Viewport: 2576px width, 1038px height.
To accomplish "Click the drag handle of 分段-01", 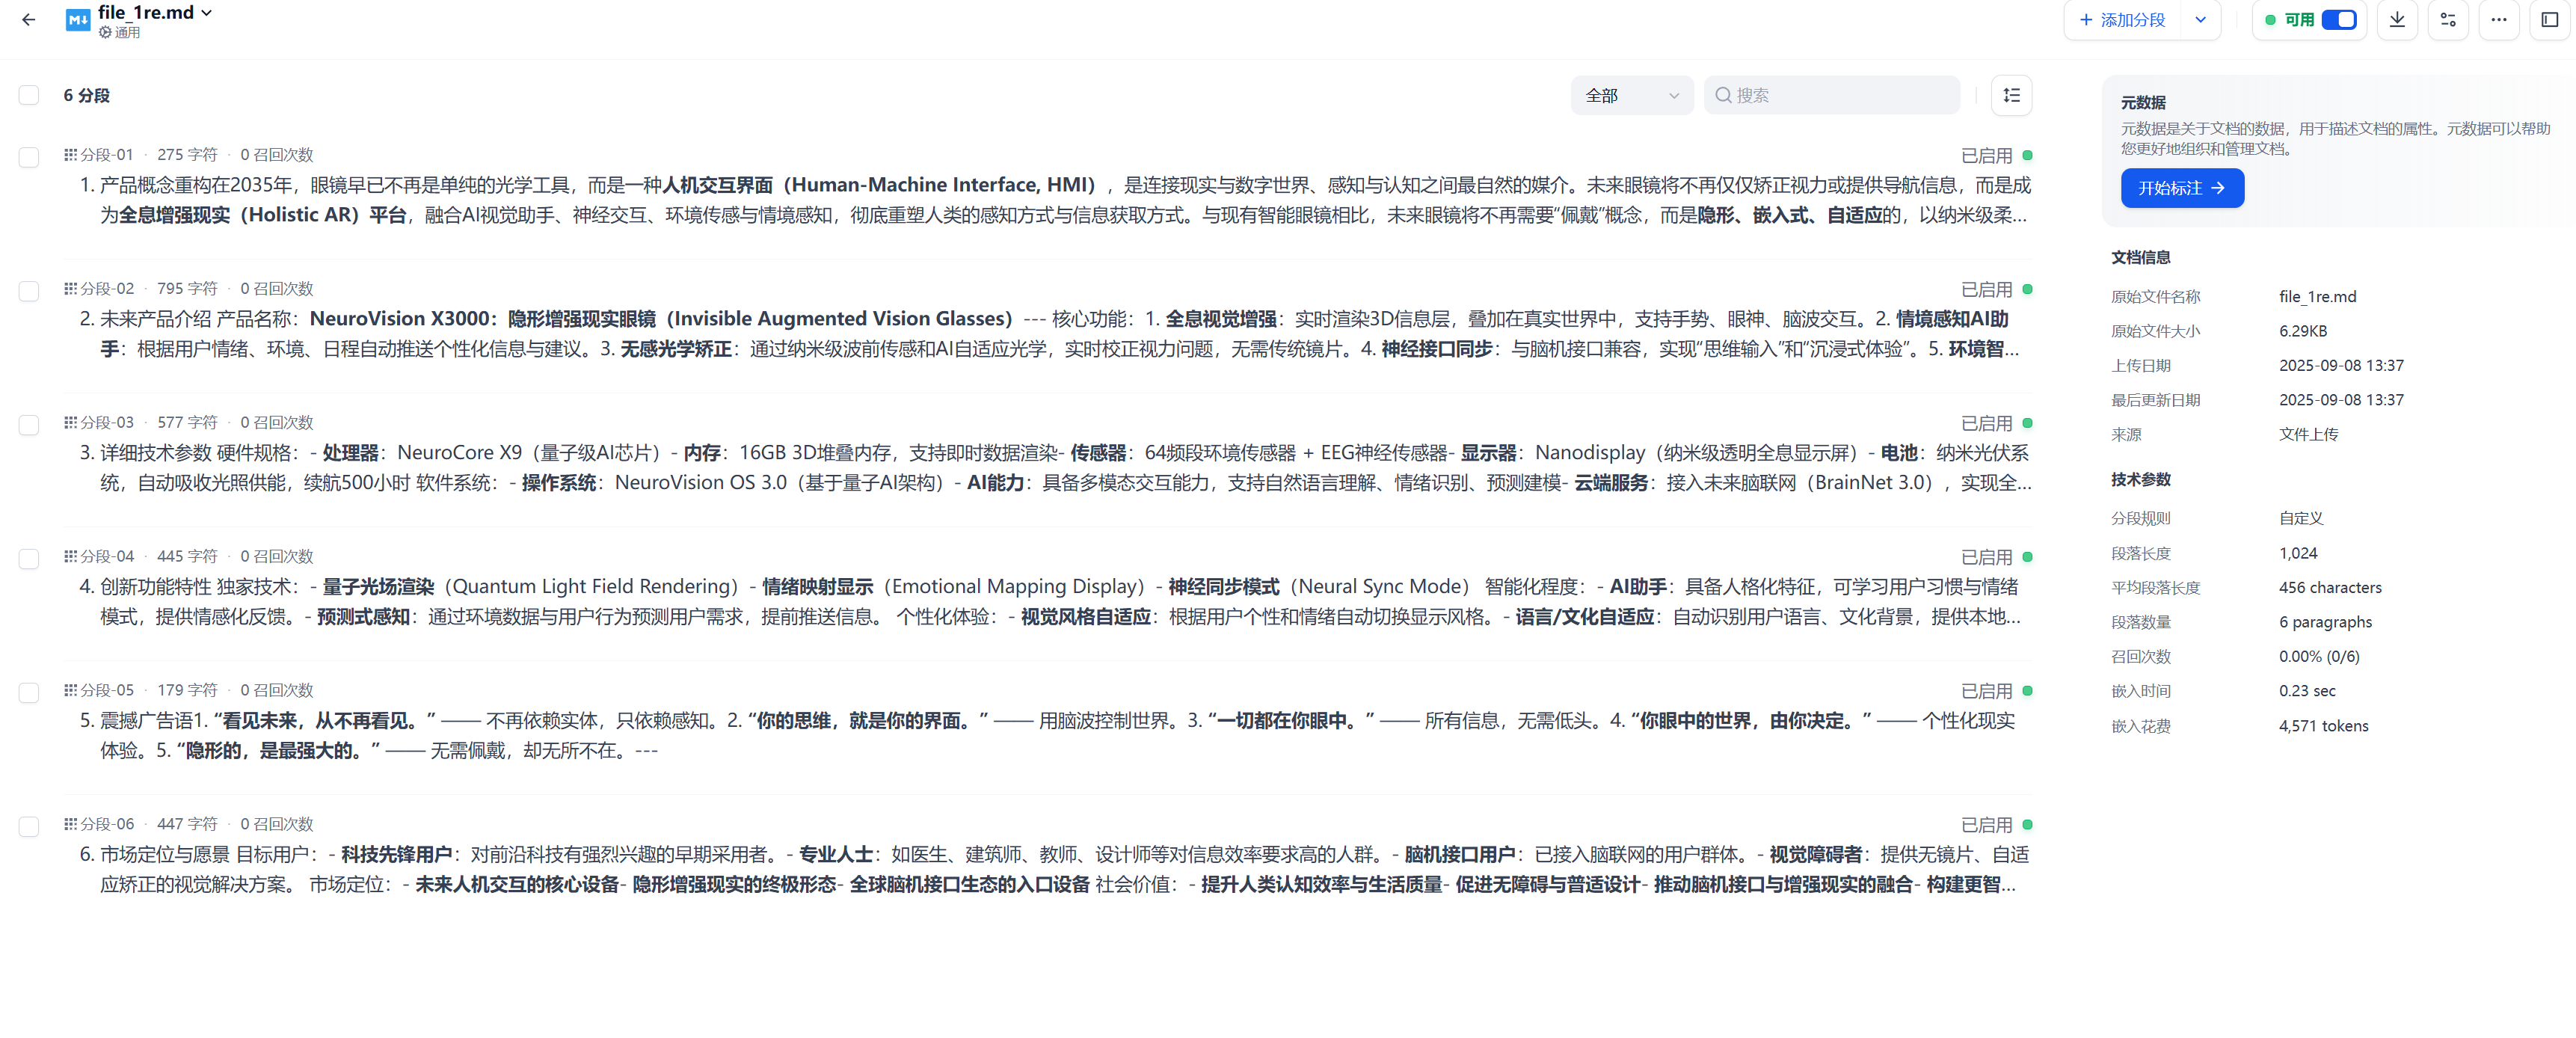I will pyautogui.click(x=70, y=154).
